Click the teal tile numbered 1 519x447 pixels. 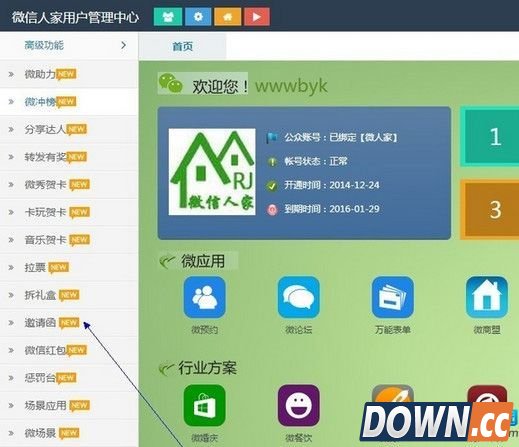pos(490,136)
